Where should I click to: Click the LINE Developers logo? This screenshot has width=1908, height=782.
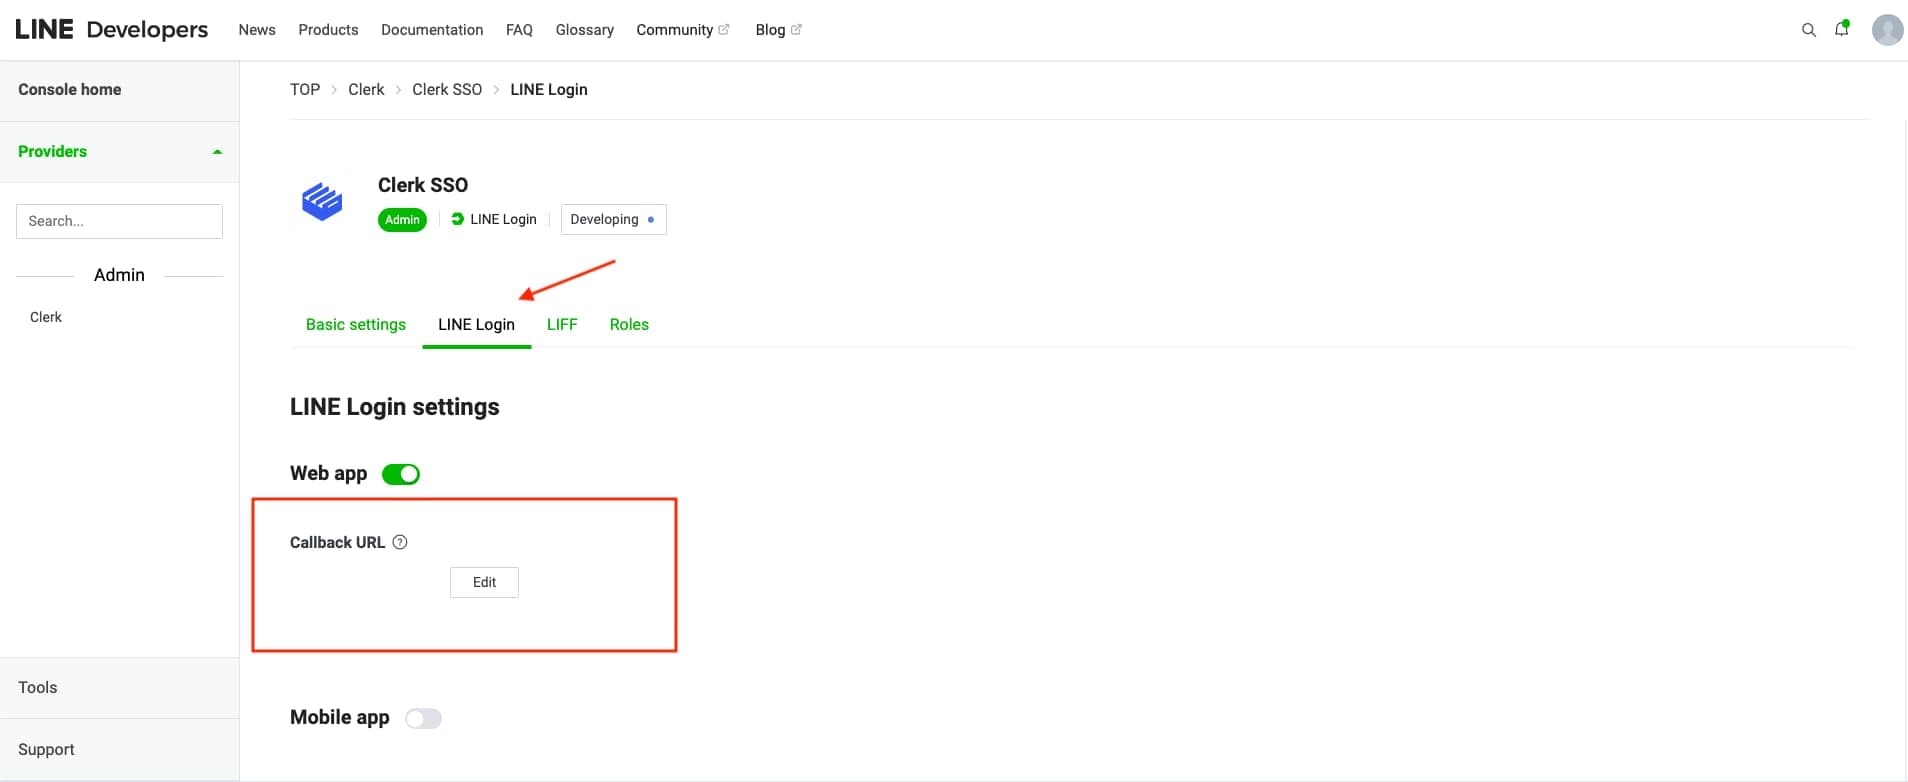pos(111,30)
